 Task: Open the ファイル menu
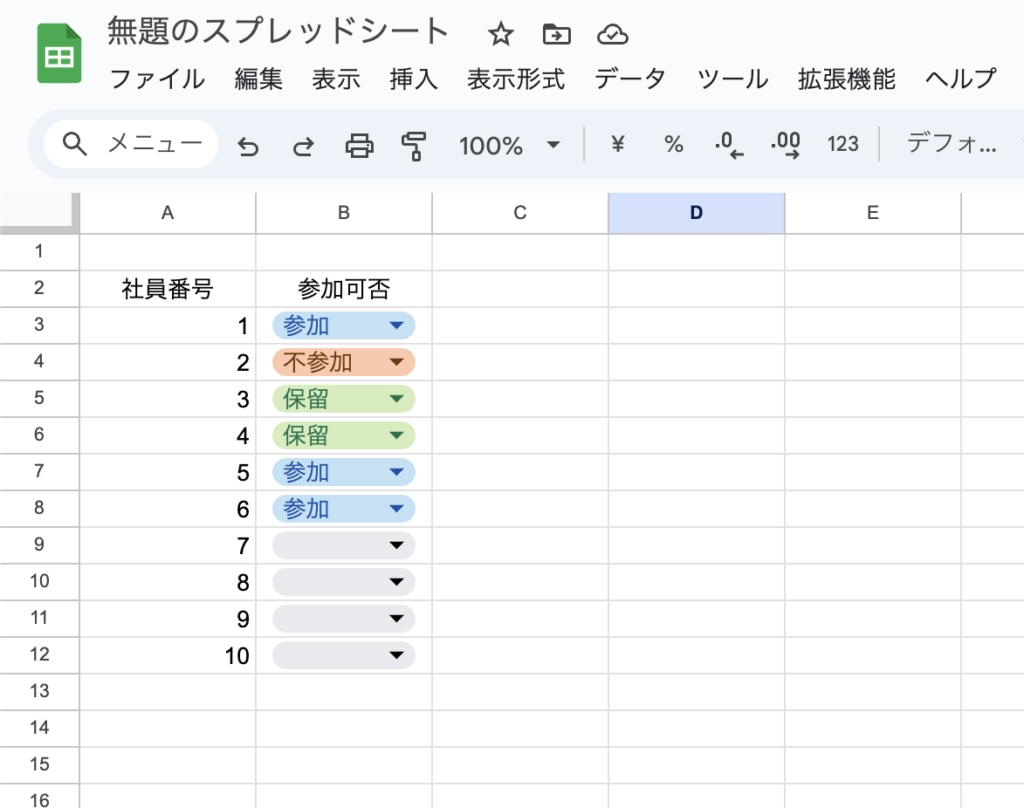point(157,79)
